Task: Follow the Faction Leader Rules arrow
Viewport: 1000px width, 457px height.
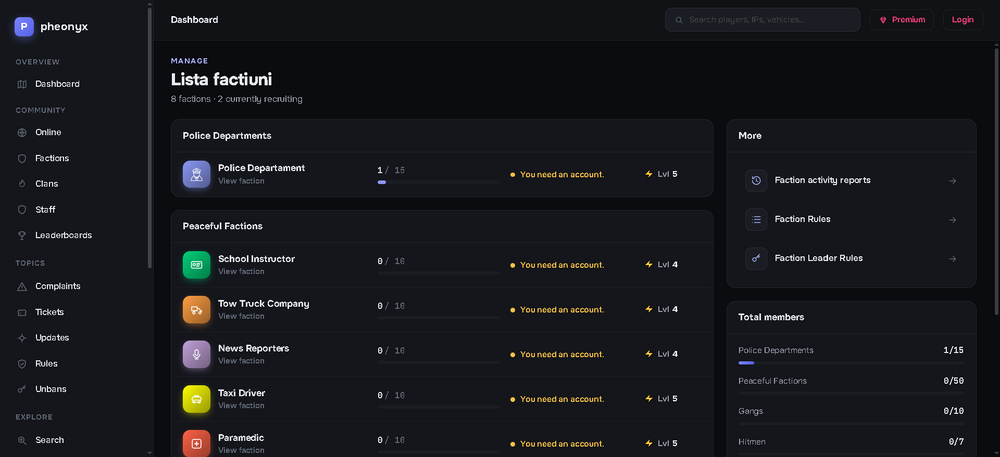Action: (x=952, y=259)
